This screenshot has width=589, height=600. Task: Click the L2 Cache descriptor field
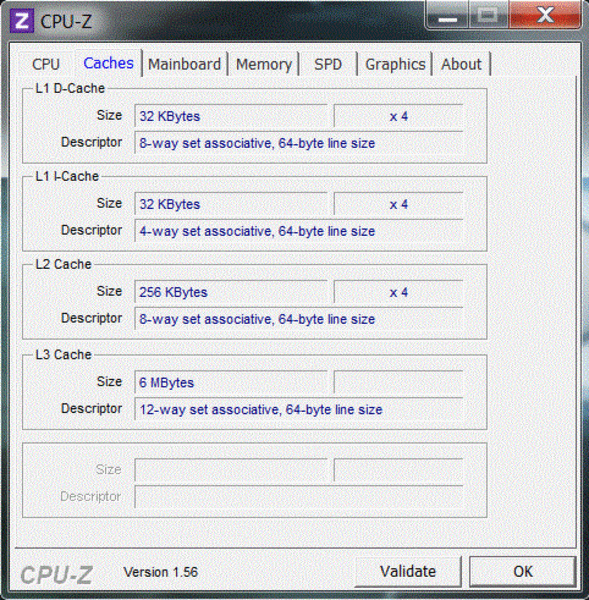tap(299, 318)
